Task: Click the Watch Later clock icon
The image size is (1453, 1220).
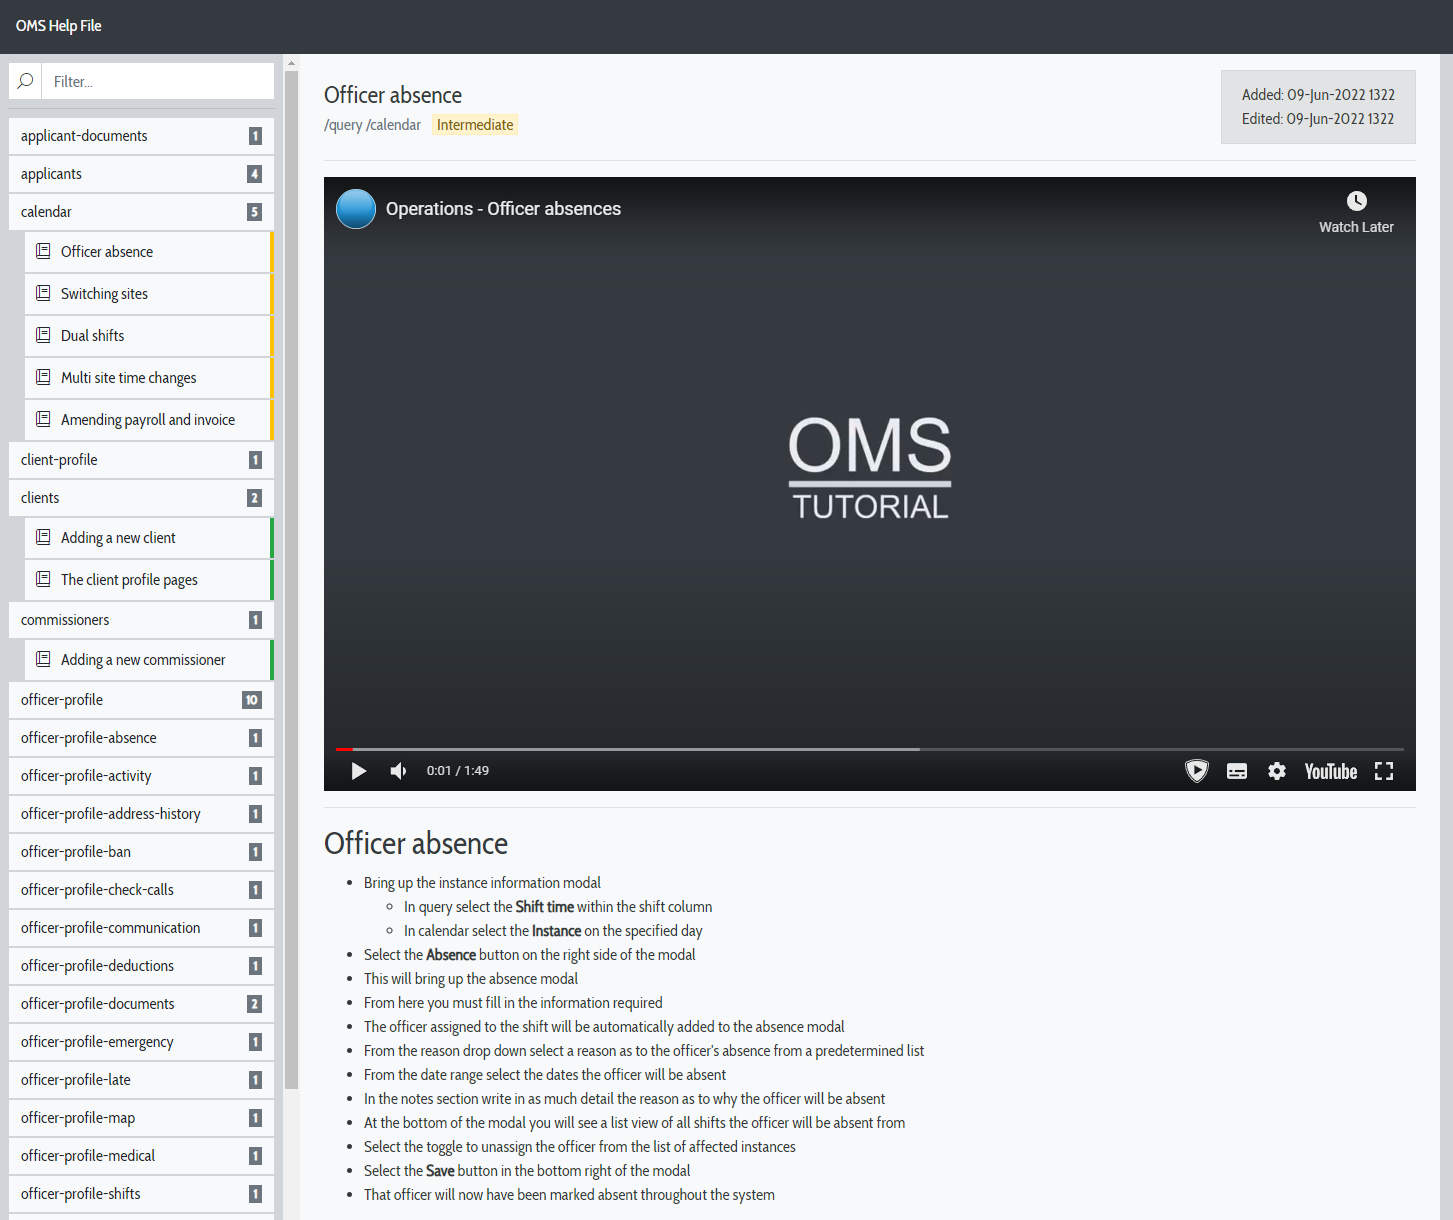Action: (1356, 201)
